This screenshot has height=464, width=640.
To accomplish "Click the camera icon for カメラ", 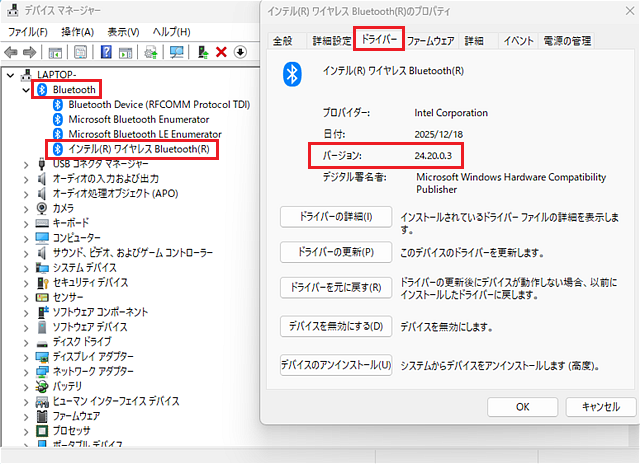I will pos(42,208).
